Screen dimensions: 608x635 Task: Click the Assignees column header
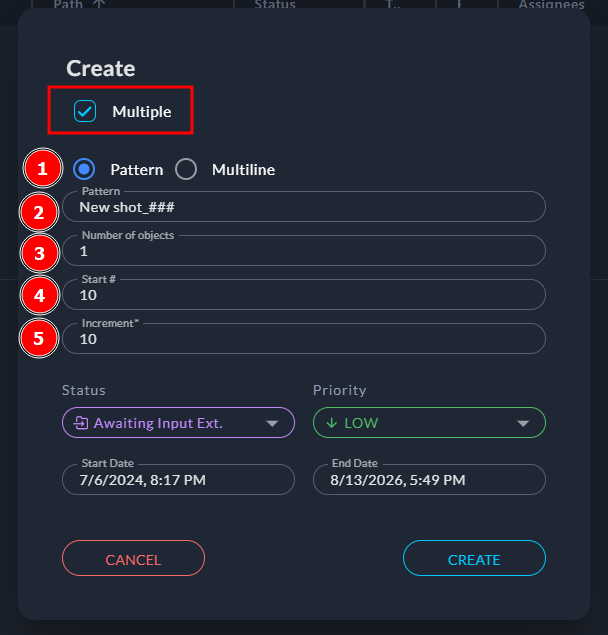coord(551,5)
